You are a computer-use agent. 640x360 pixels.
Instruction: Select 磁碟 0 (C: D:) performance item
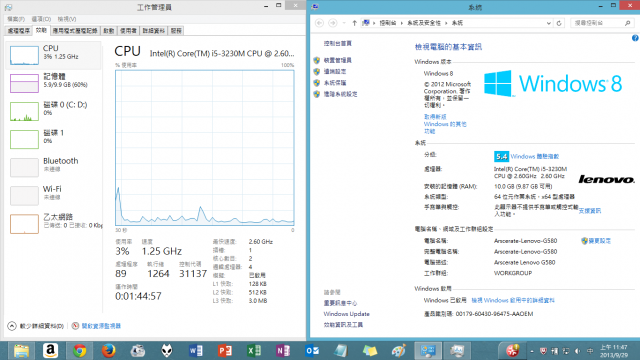(x=54, y=111)
